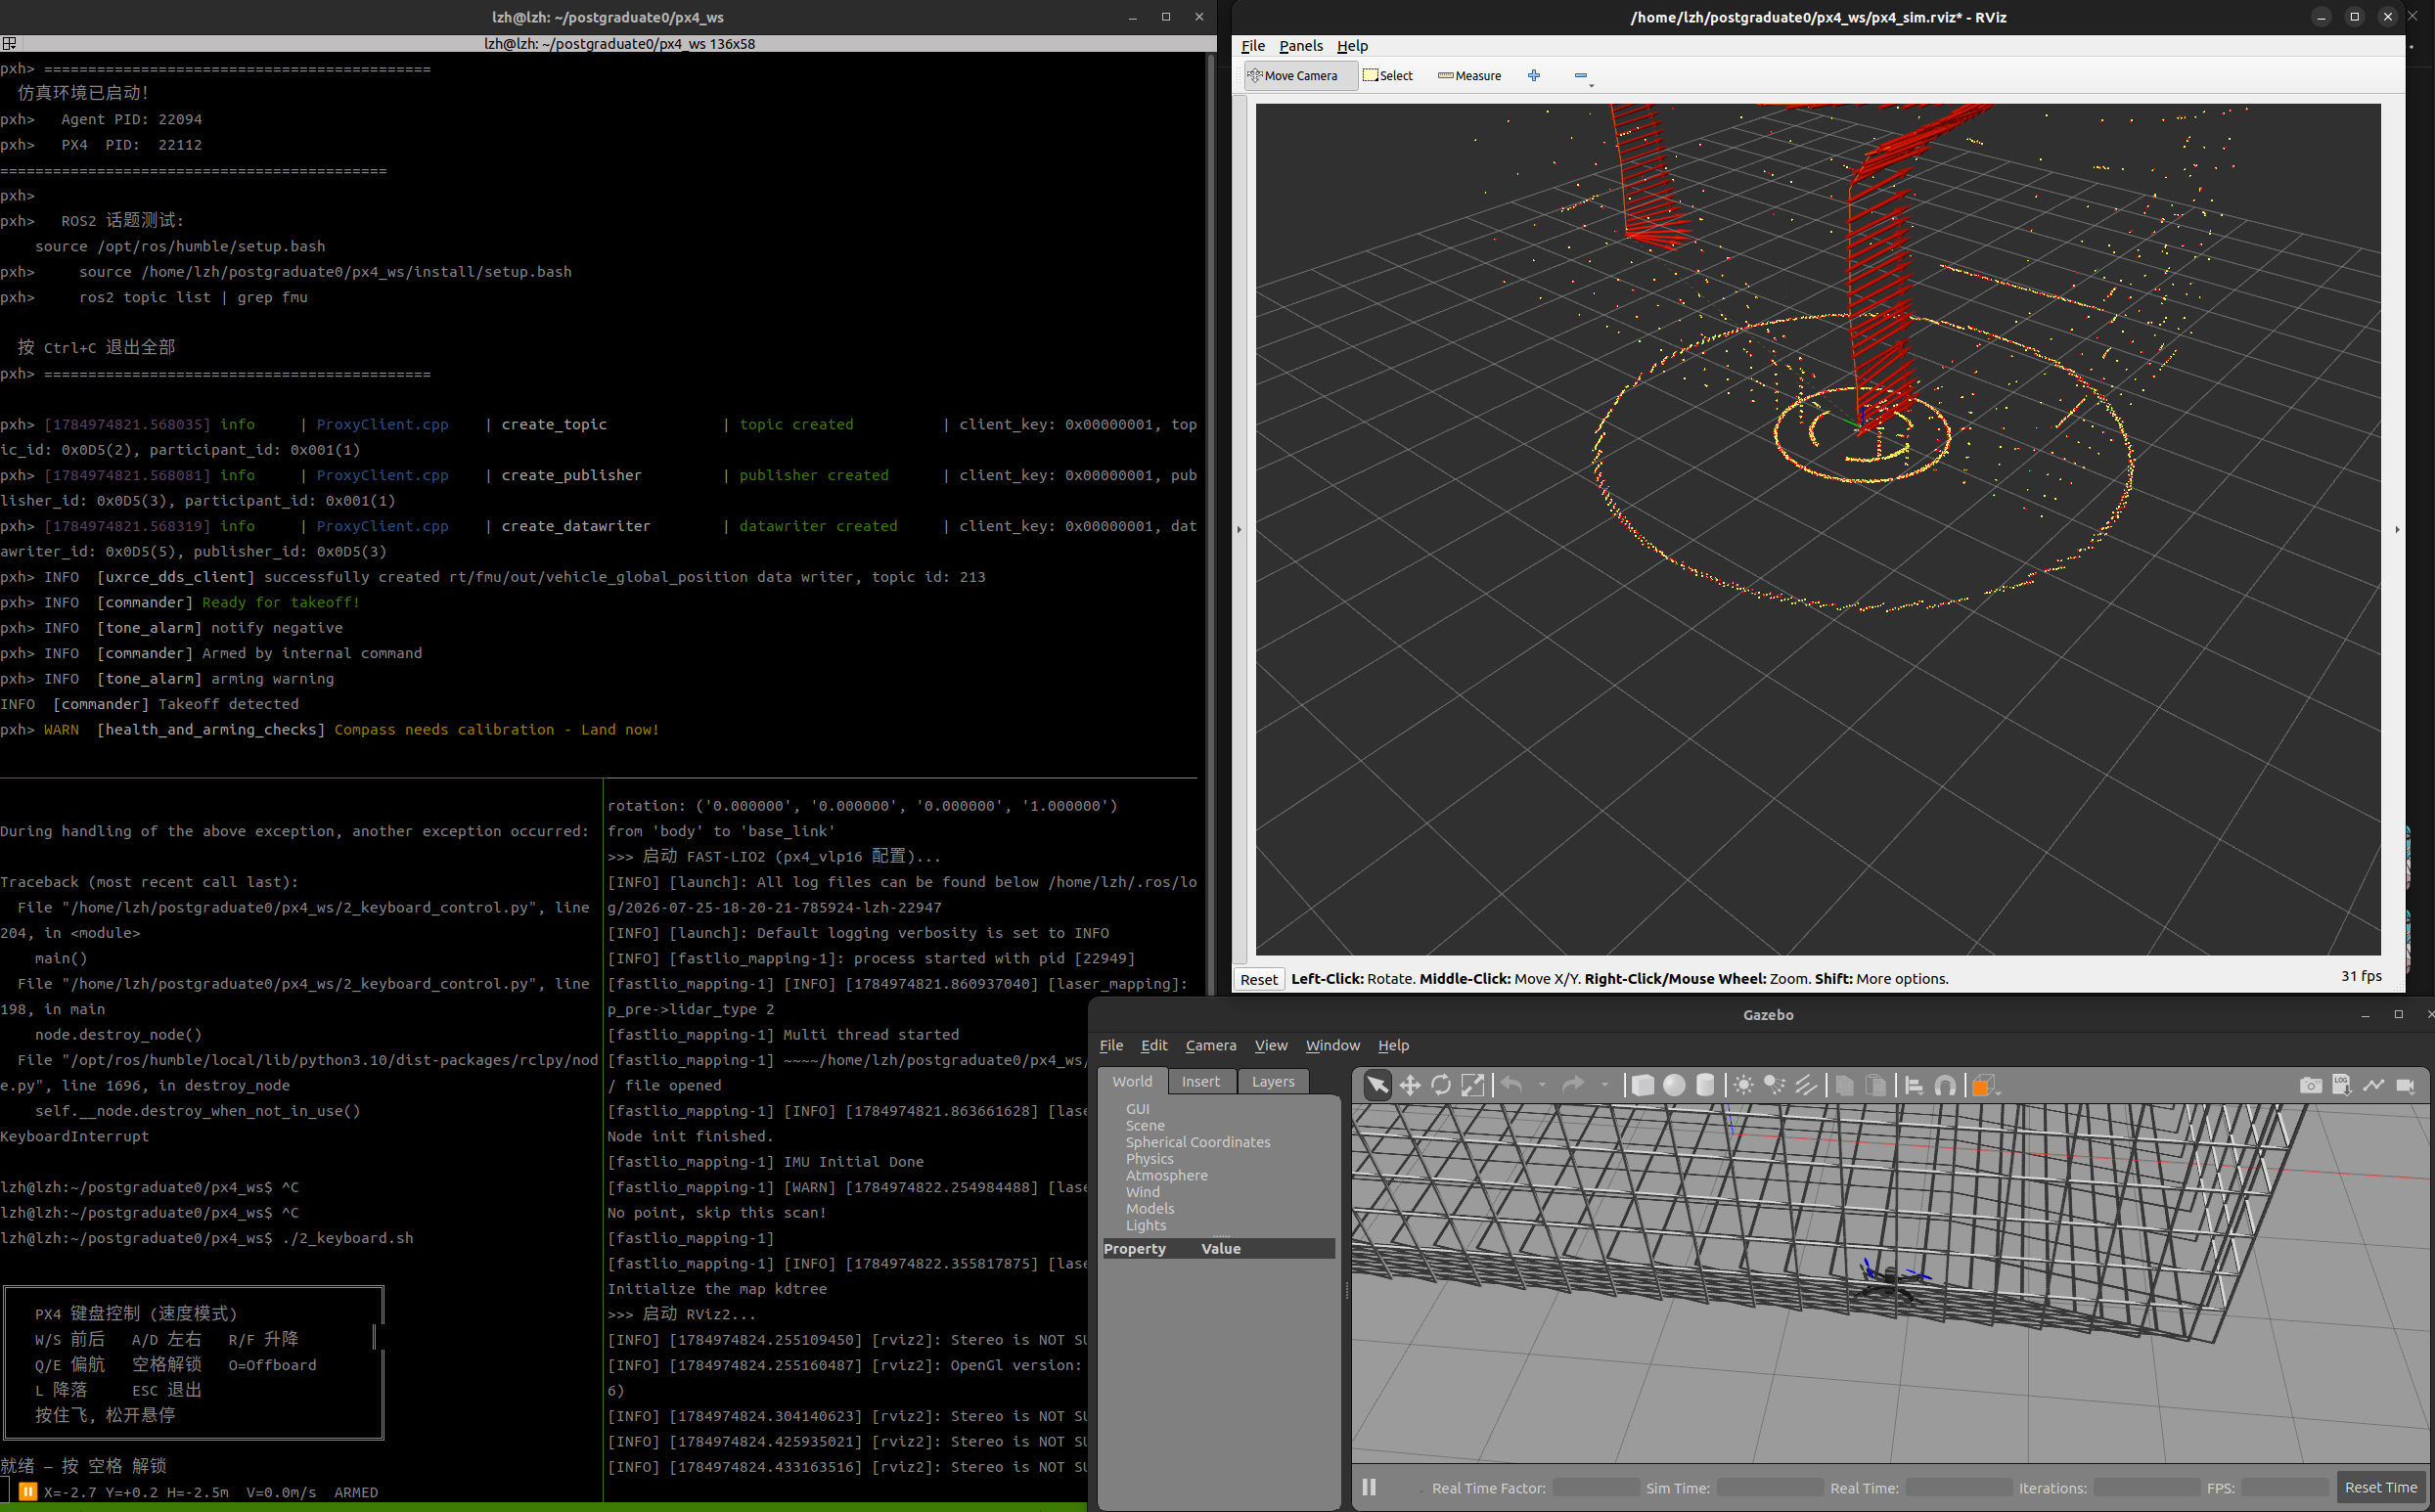Open Gazebo log recording icon
The width and height of the screenshot is (2435, 1512).
[2341, 1086]
